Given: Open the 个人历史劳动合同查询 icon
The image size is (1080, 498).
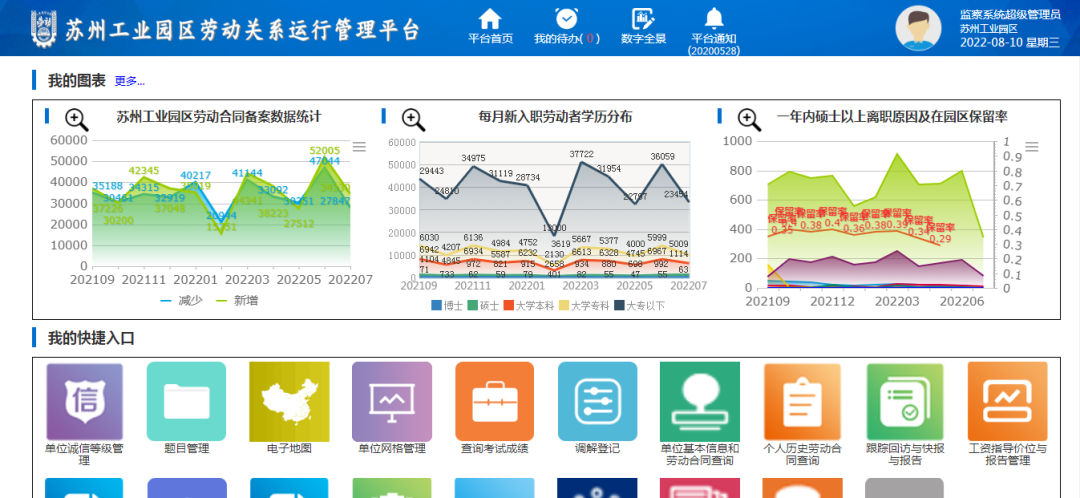Looking at the screenshot, I should point(802,402).
